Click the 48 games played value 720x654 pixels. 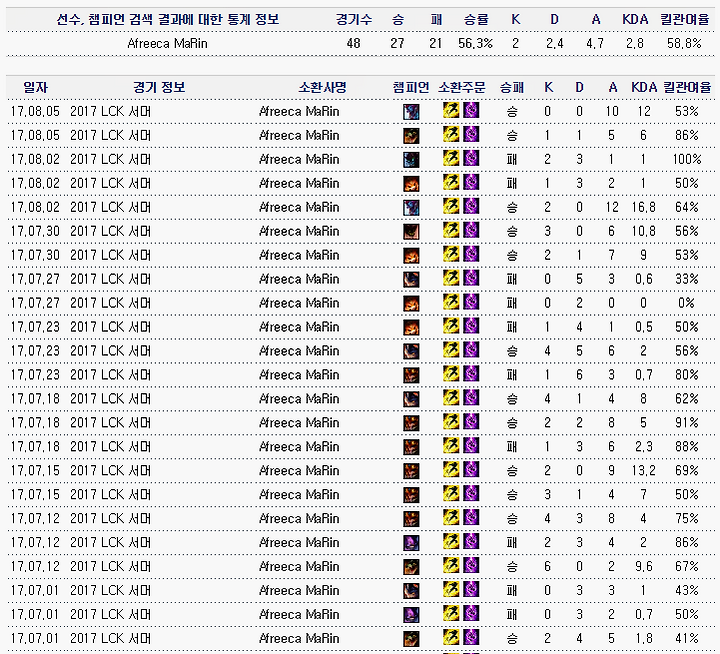point(353,44)
